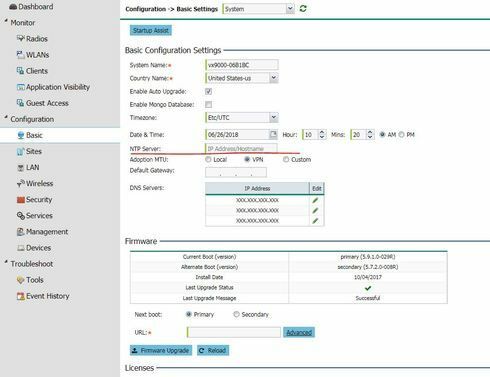Image resolution: width=490 pixels, height=377 pixels.
Task: Collapse the Troubleshoot section
Action: tap(6, 262)
